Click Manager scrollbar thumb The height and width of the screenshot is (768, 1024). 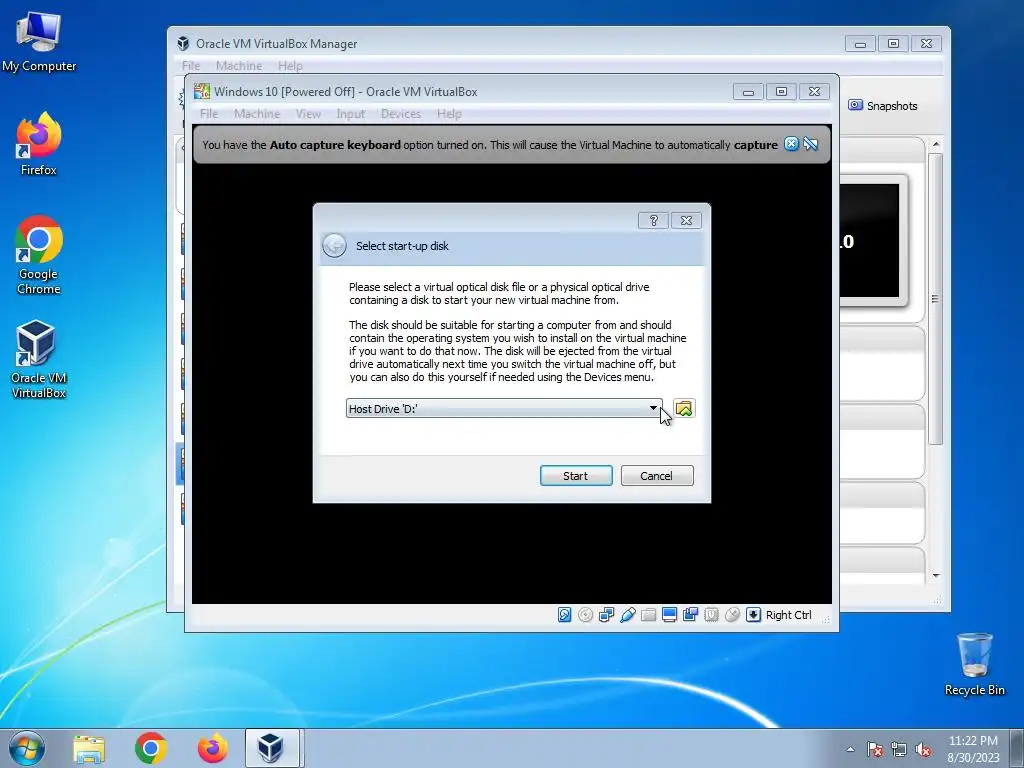936,299
